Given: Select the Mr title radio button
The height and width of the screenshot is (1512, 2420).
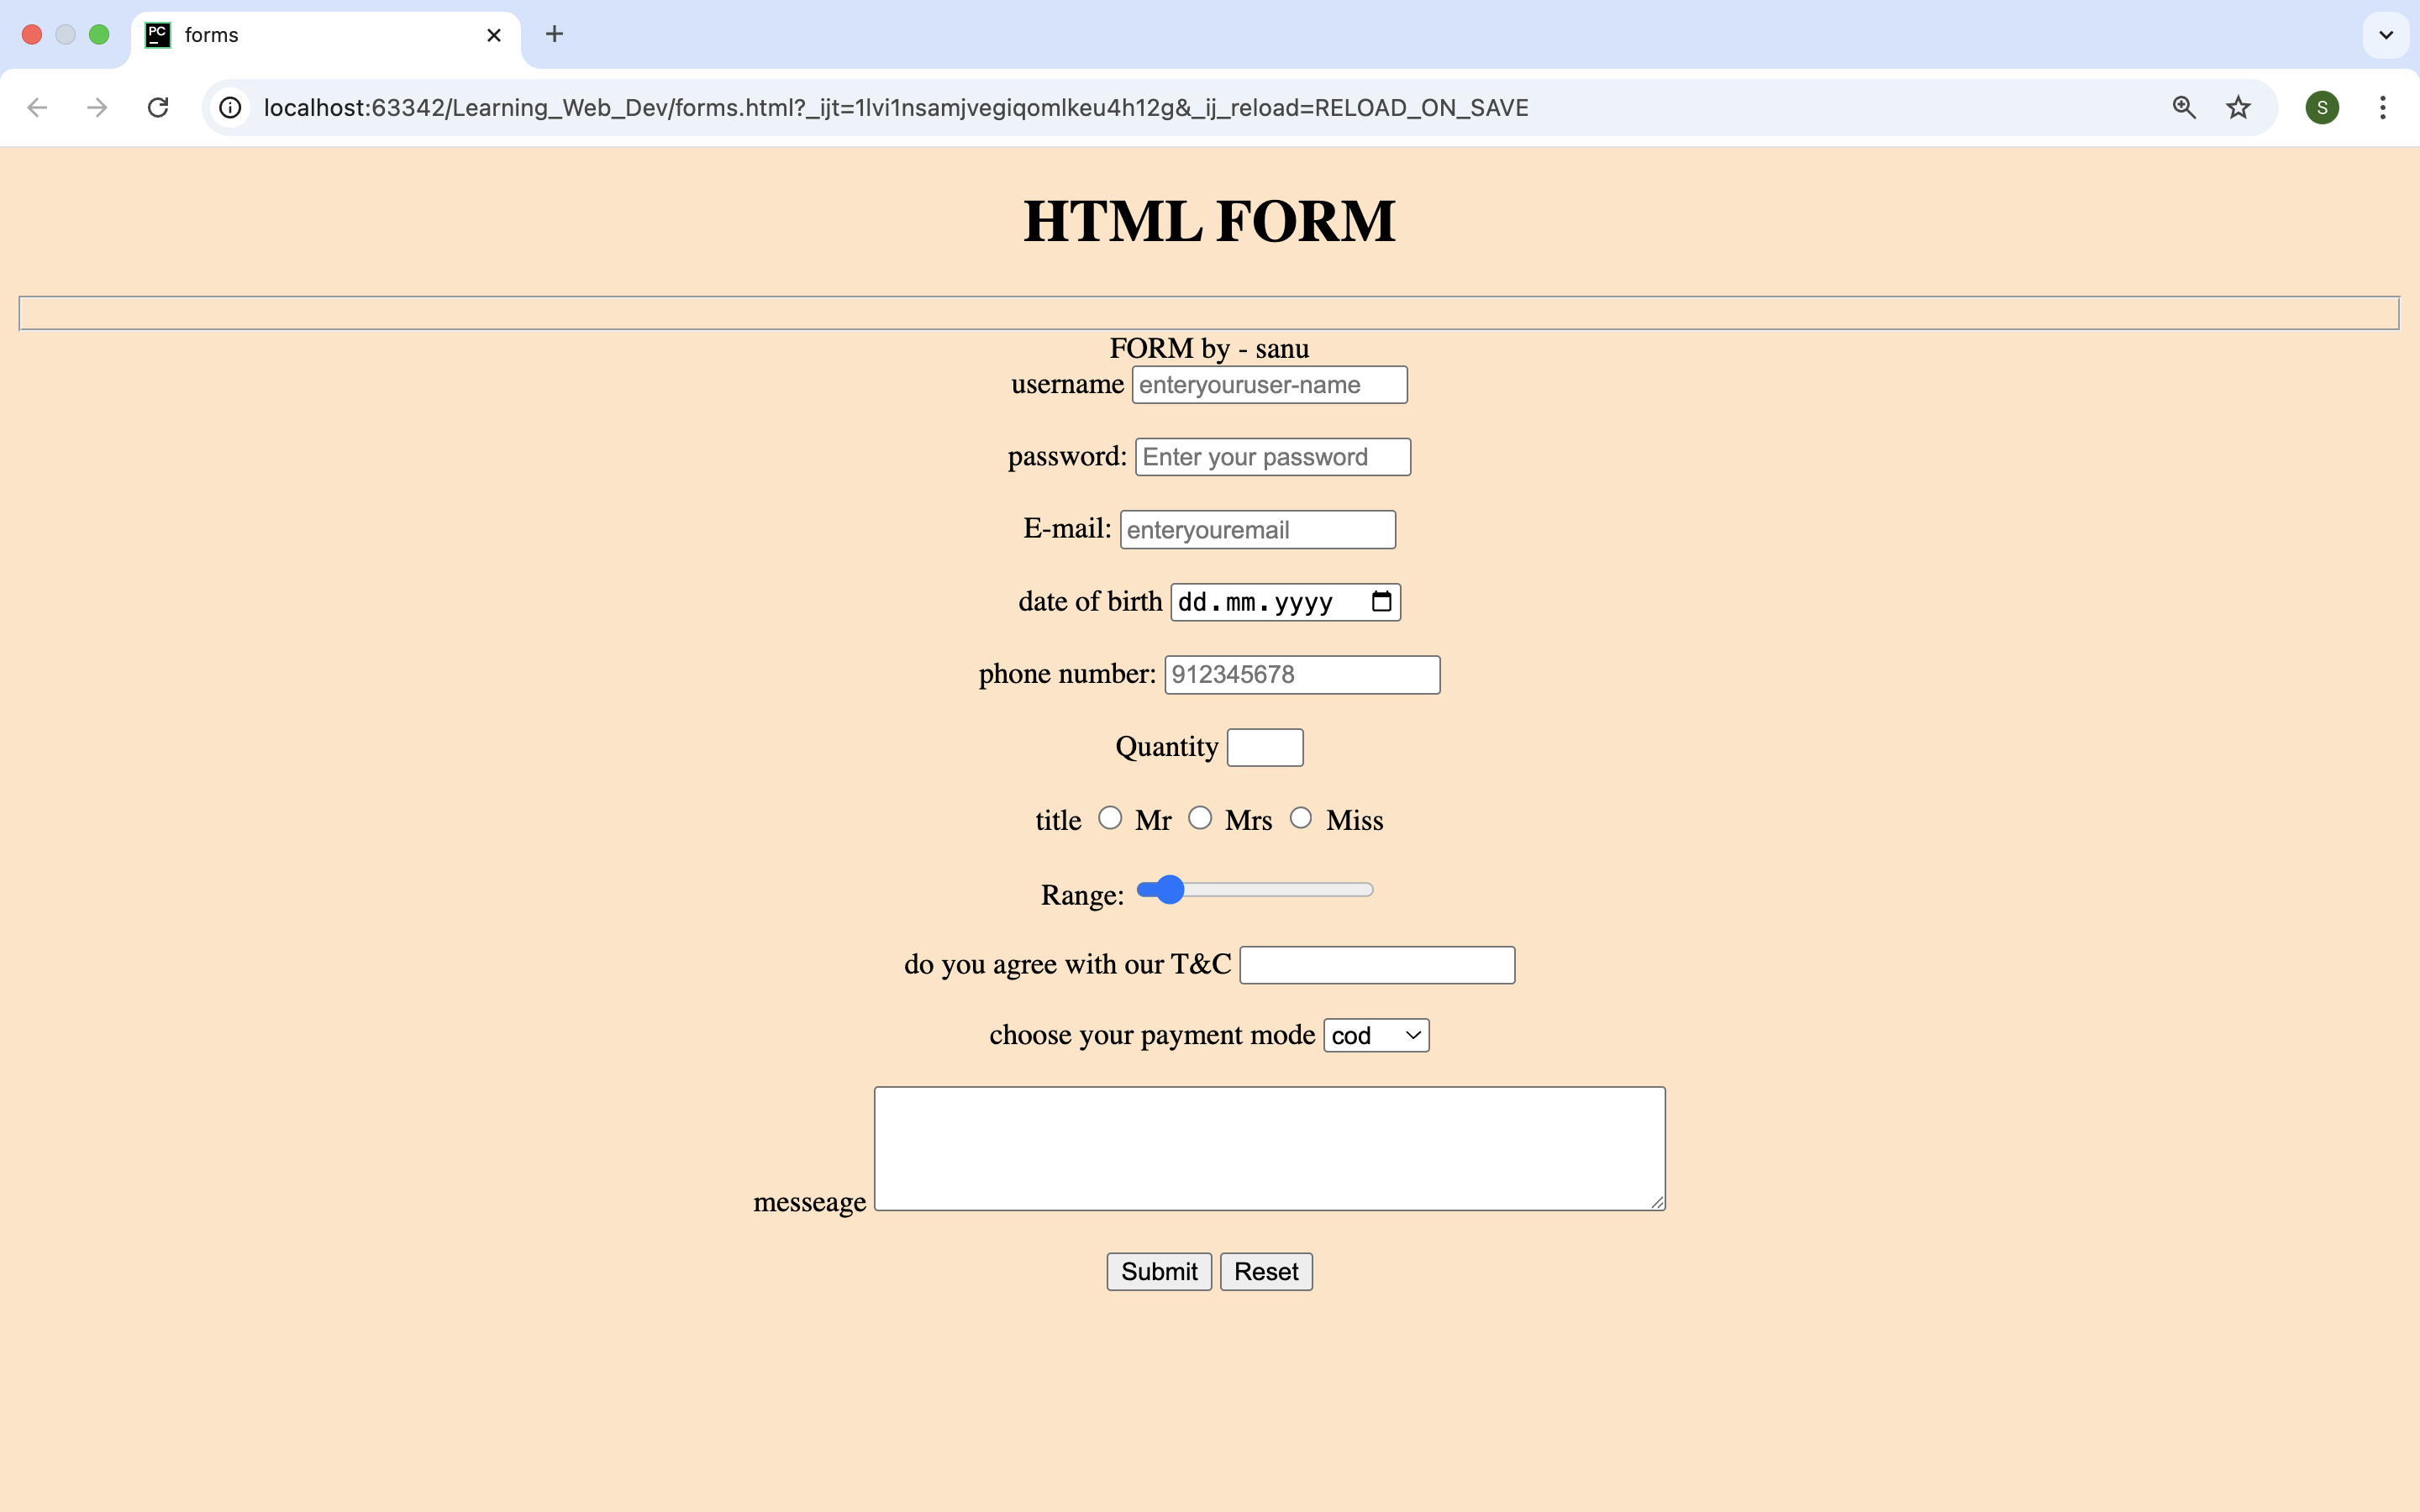Looking at the screenshot, I should pos(1110,818).
